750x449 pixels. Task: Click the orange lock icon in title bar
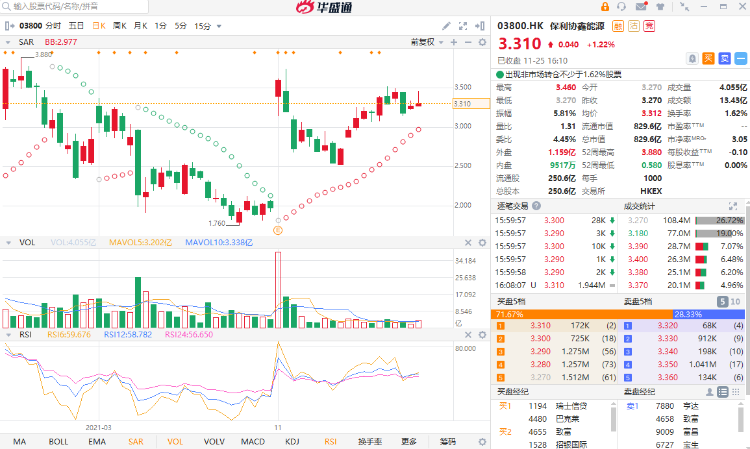point(605,7)
